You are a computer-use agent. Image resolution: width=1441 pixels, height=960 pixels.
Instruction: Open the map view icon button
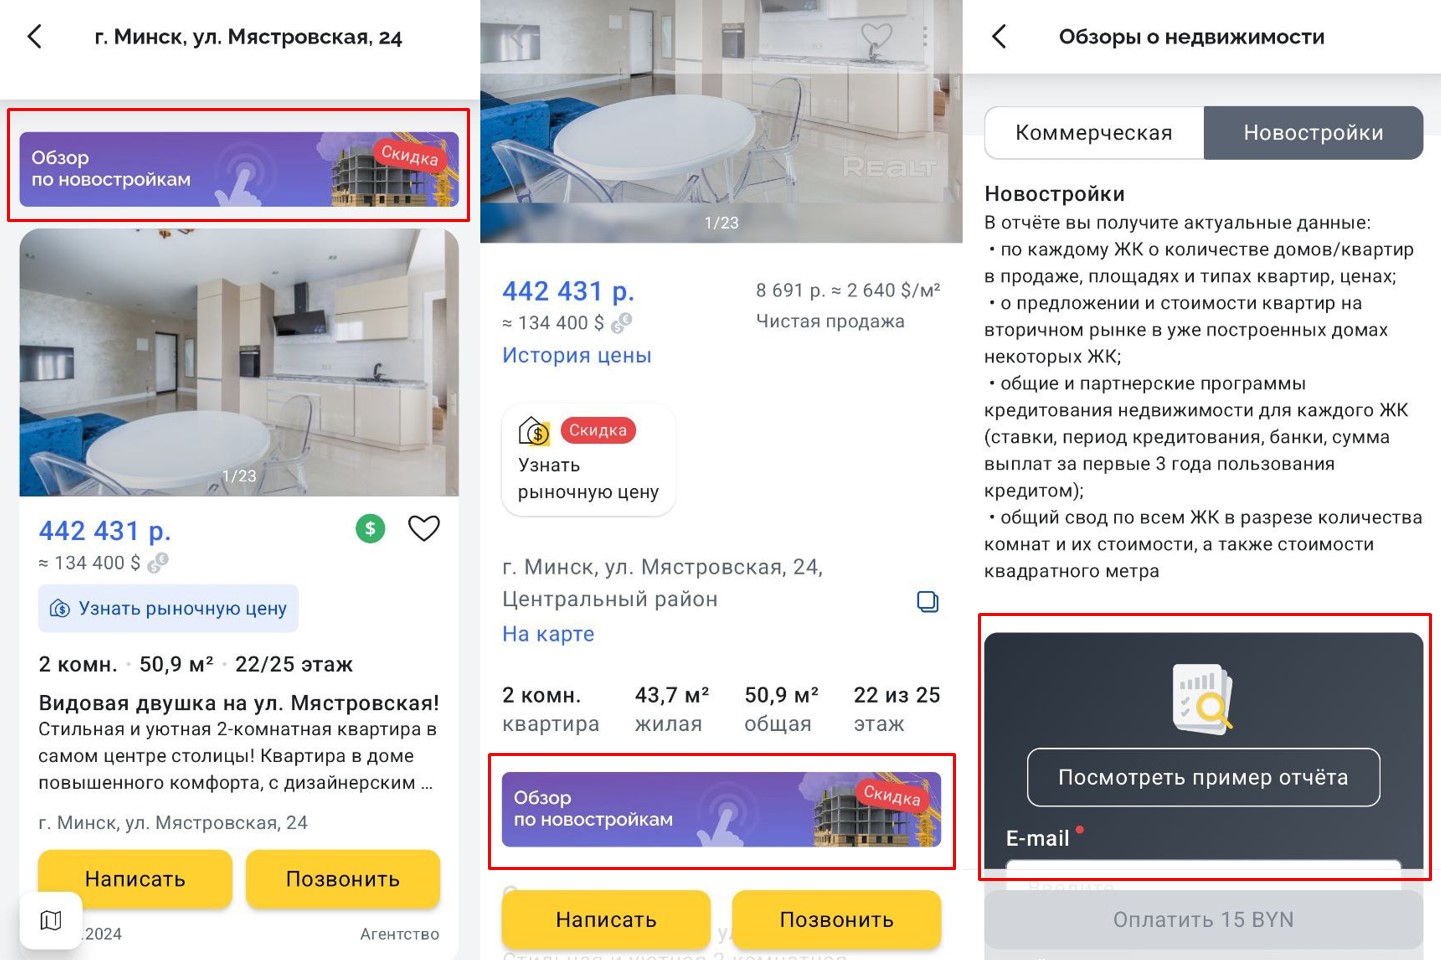click(51, 920)
